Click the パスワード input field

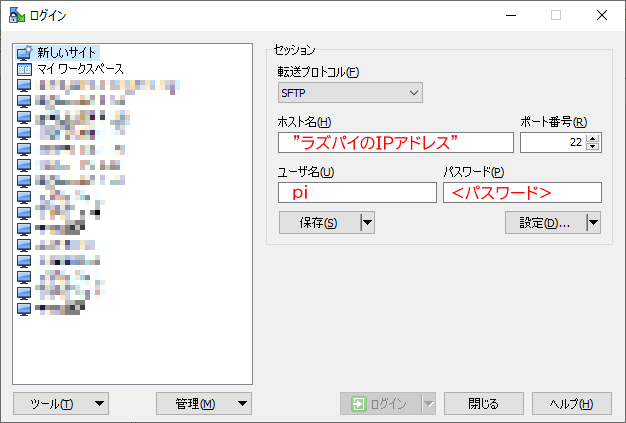click(522, 192)
